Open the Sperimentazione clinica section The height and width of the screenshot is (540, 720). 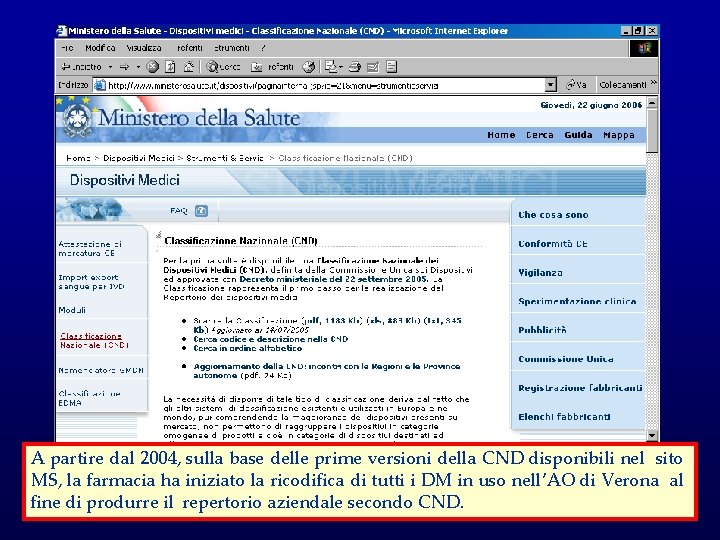tap(577, 301)
